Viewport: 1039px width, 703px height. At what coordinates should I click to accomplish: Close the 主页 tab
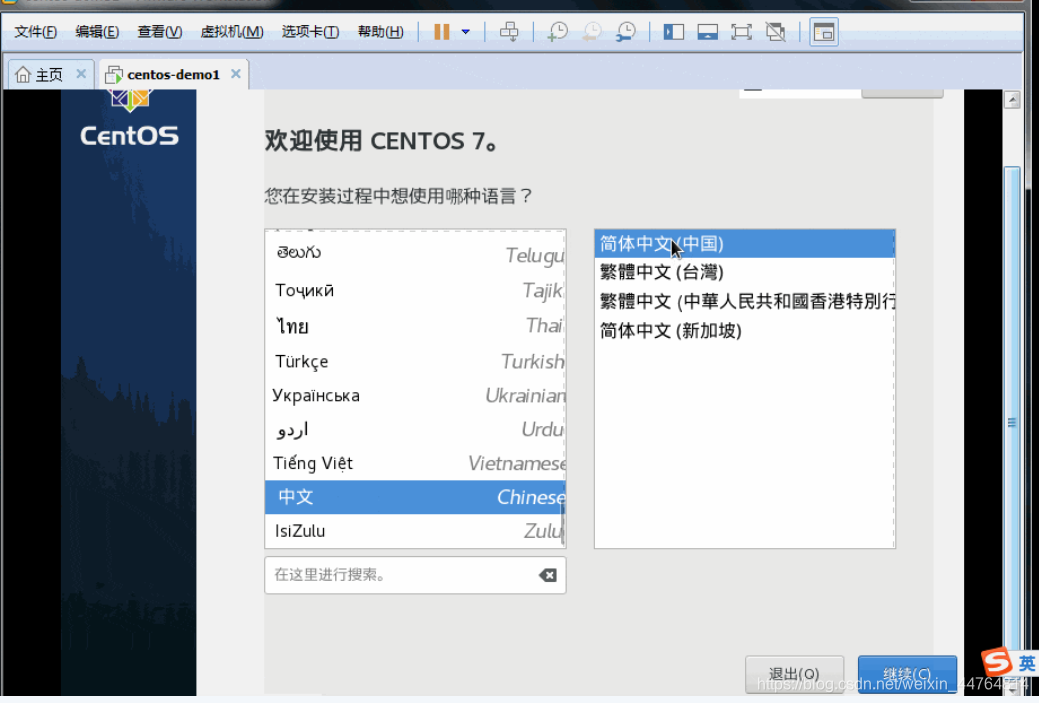81,74
